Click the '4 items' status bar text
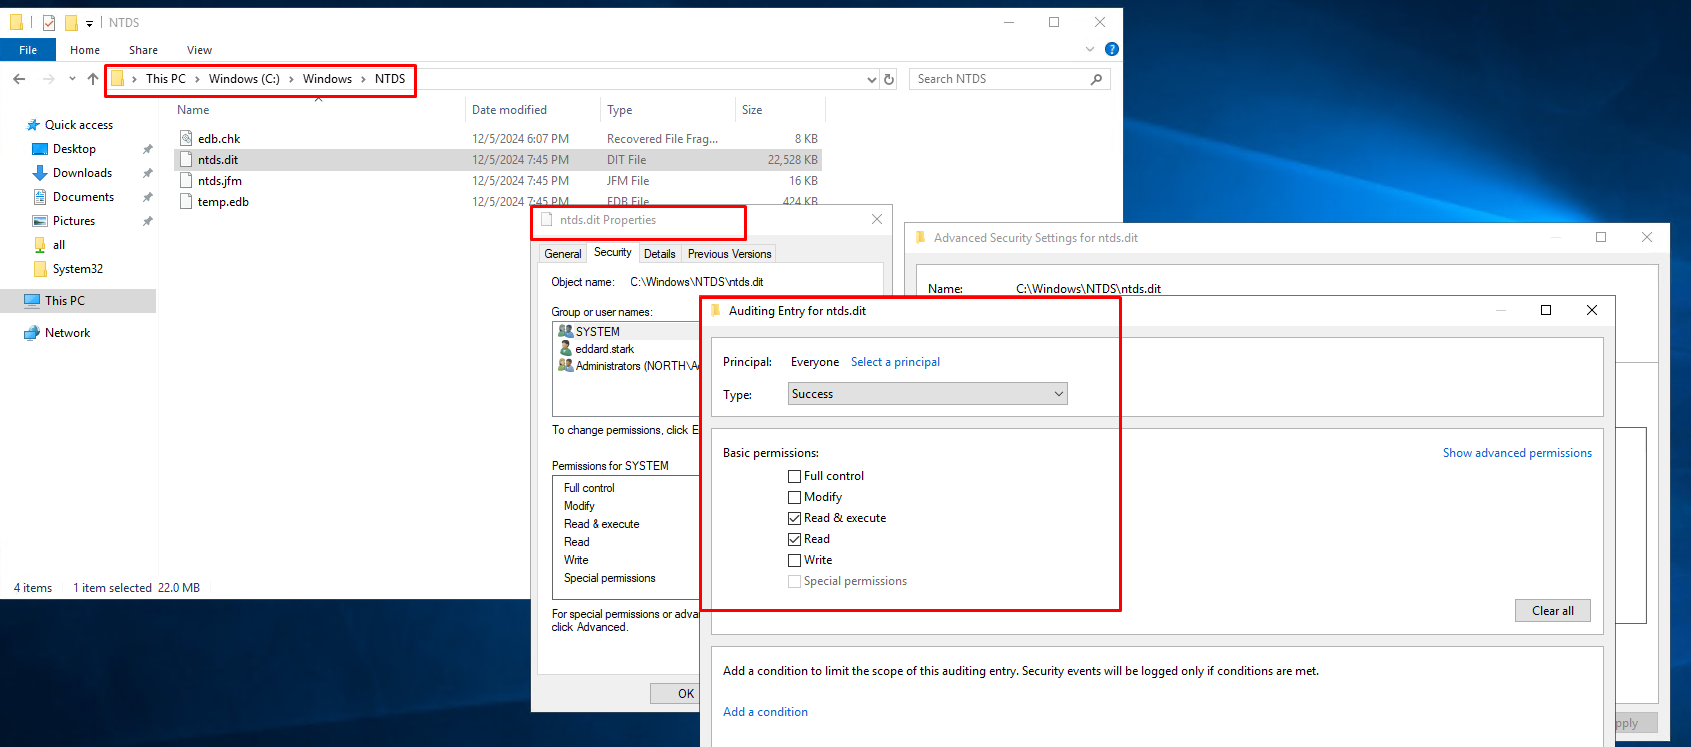 click(x=33, y=588)
